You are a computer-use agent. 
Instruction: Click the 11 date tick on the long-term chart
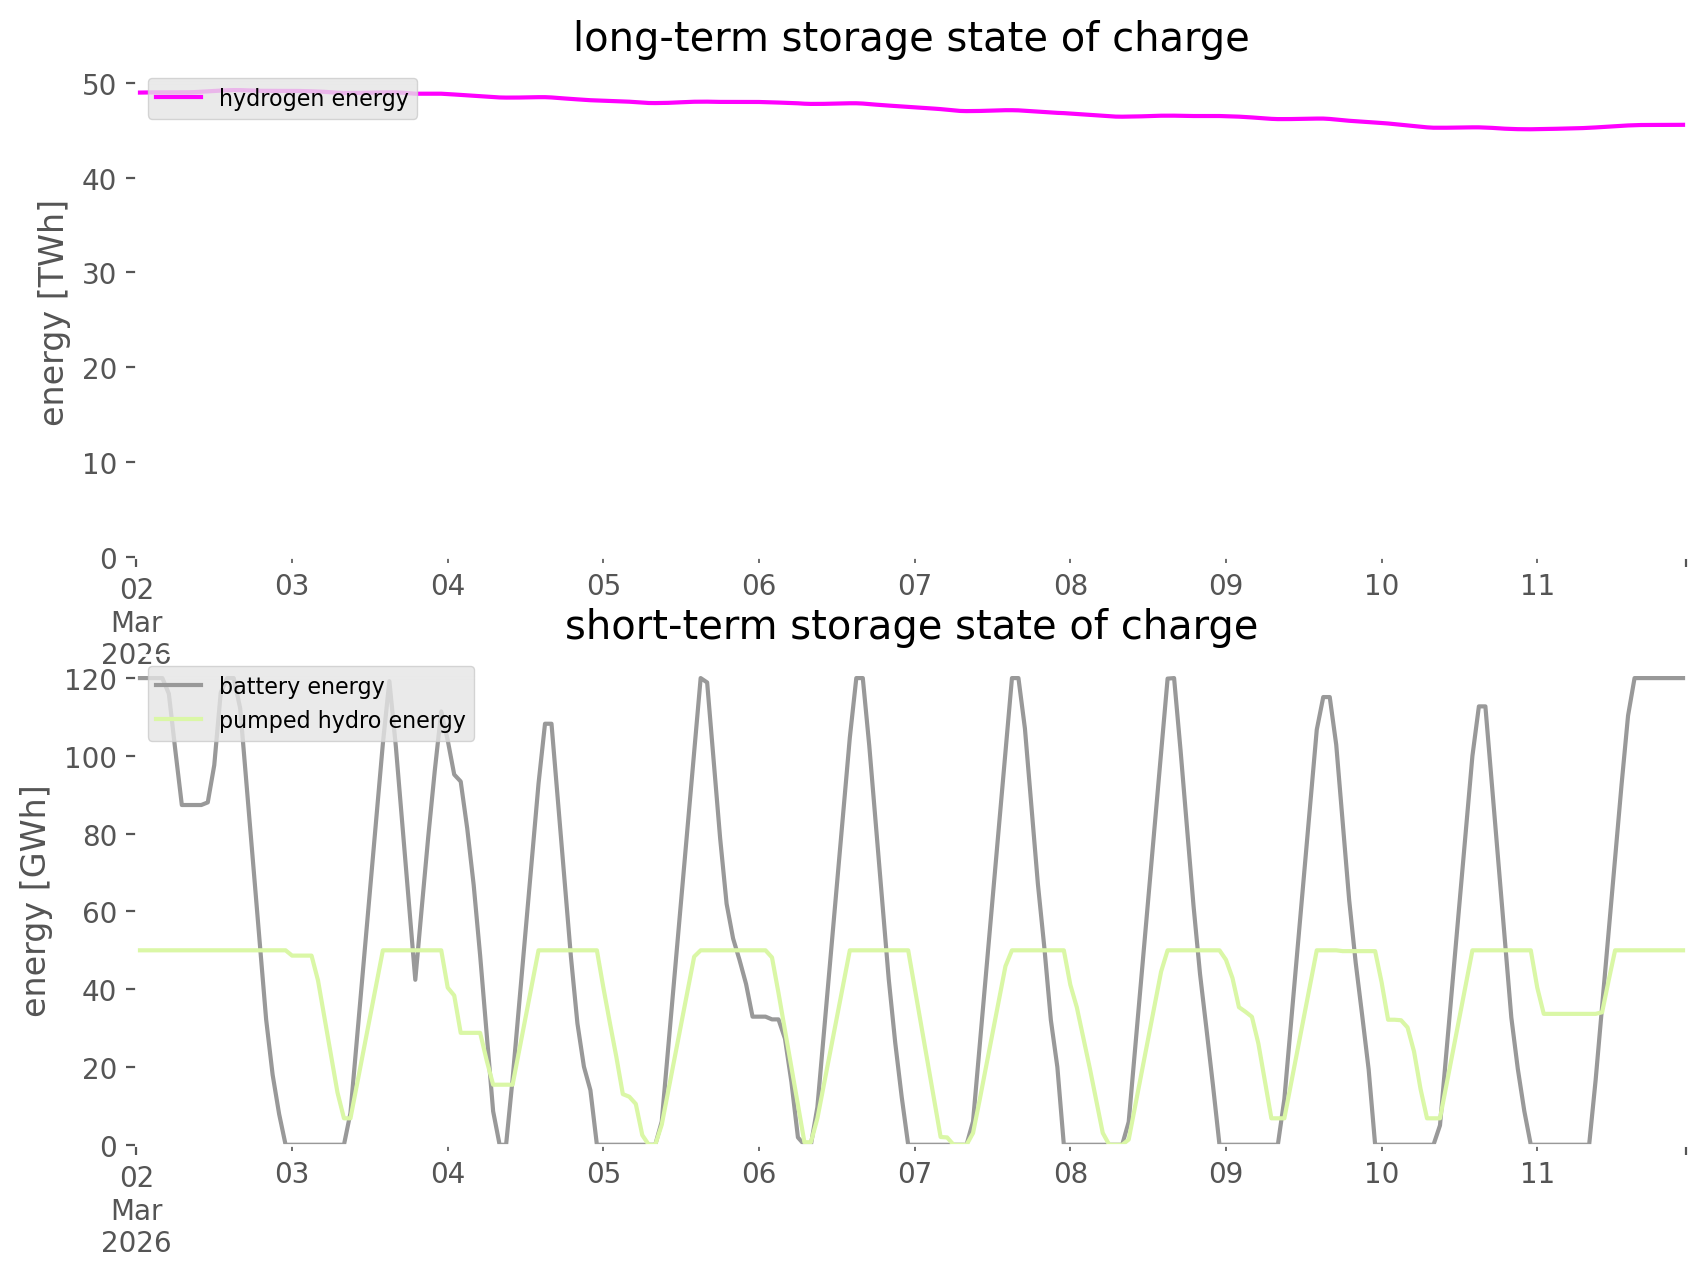coord(1537,585)
